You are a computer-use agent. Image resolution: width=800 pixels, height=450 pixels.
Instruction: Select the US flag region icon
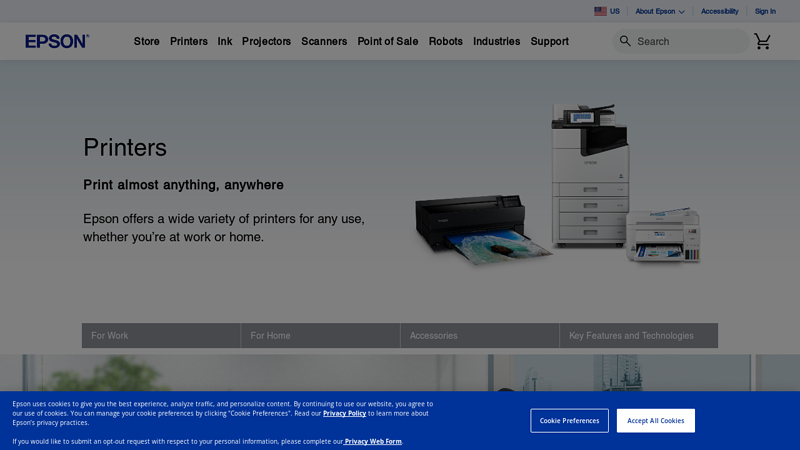(600, 11)
